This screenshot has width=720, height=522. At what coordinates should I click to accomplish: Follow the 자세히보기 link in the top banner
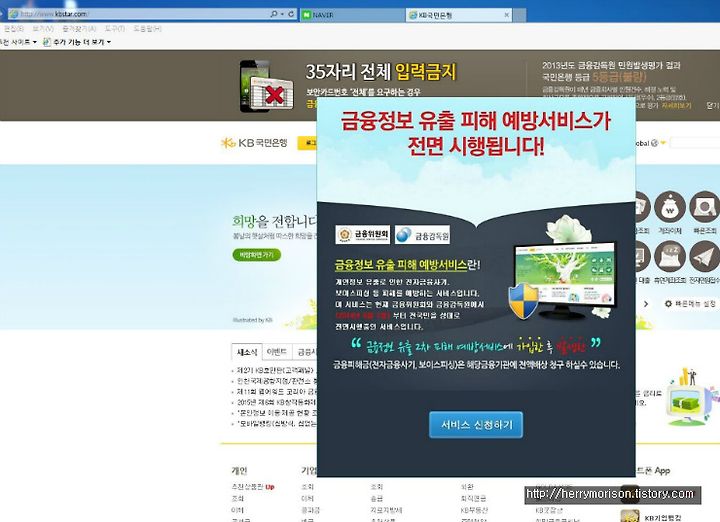point(676,106)
